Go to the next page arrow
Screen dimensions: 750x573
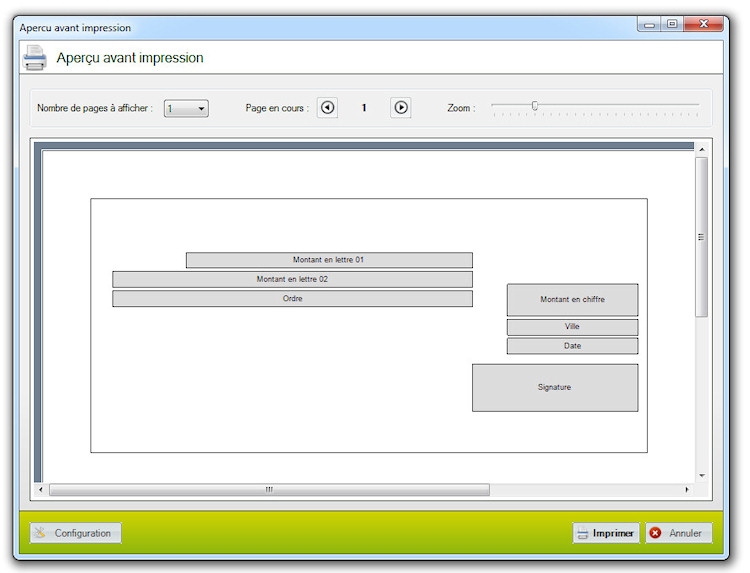(401, 108)
